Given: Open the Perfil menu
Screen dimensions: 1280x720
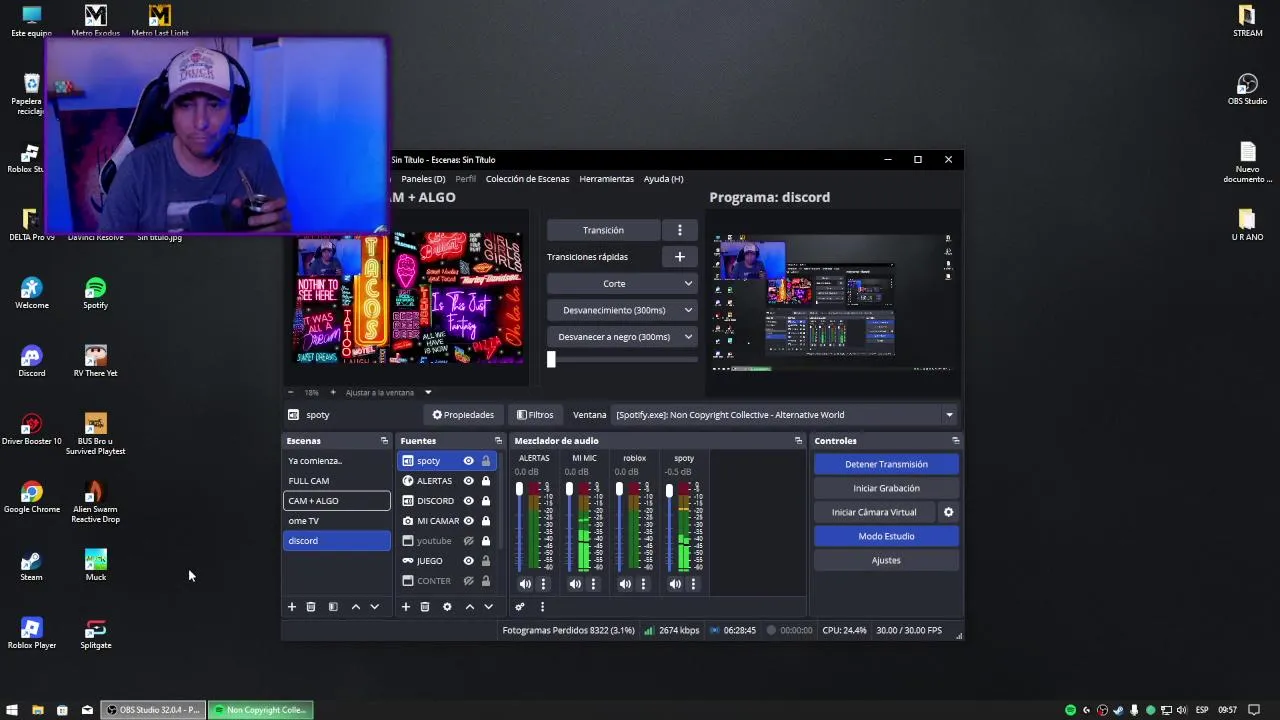Looking at the screenshot, I should (x=466, y=179).
